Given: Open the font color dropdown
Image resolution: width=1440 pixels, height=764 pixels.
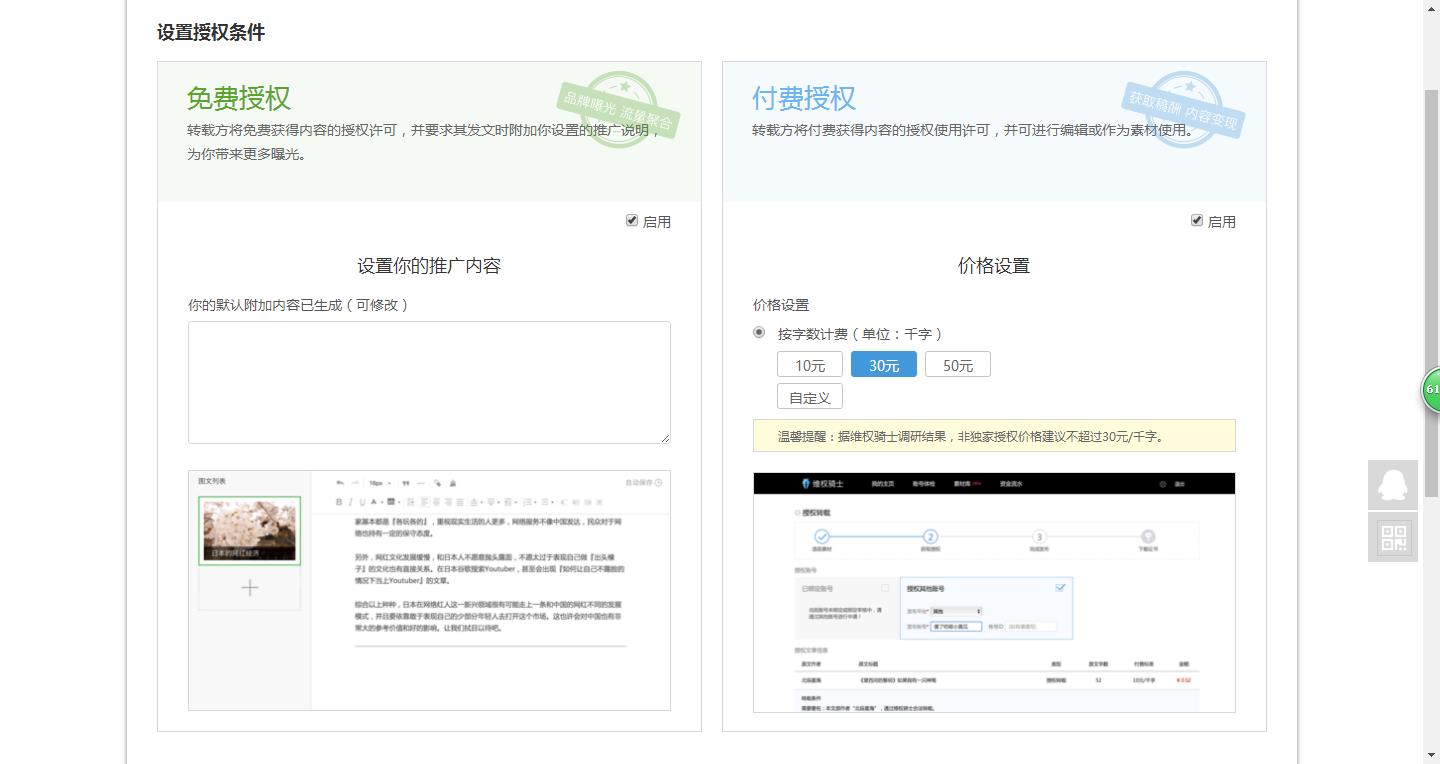Looking at the screenshot, I should (x=376, y=500).
